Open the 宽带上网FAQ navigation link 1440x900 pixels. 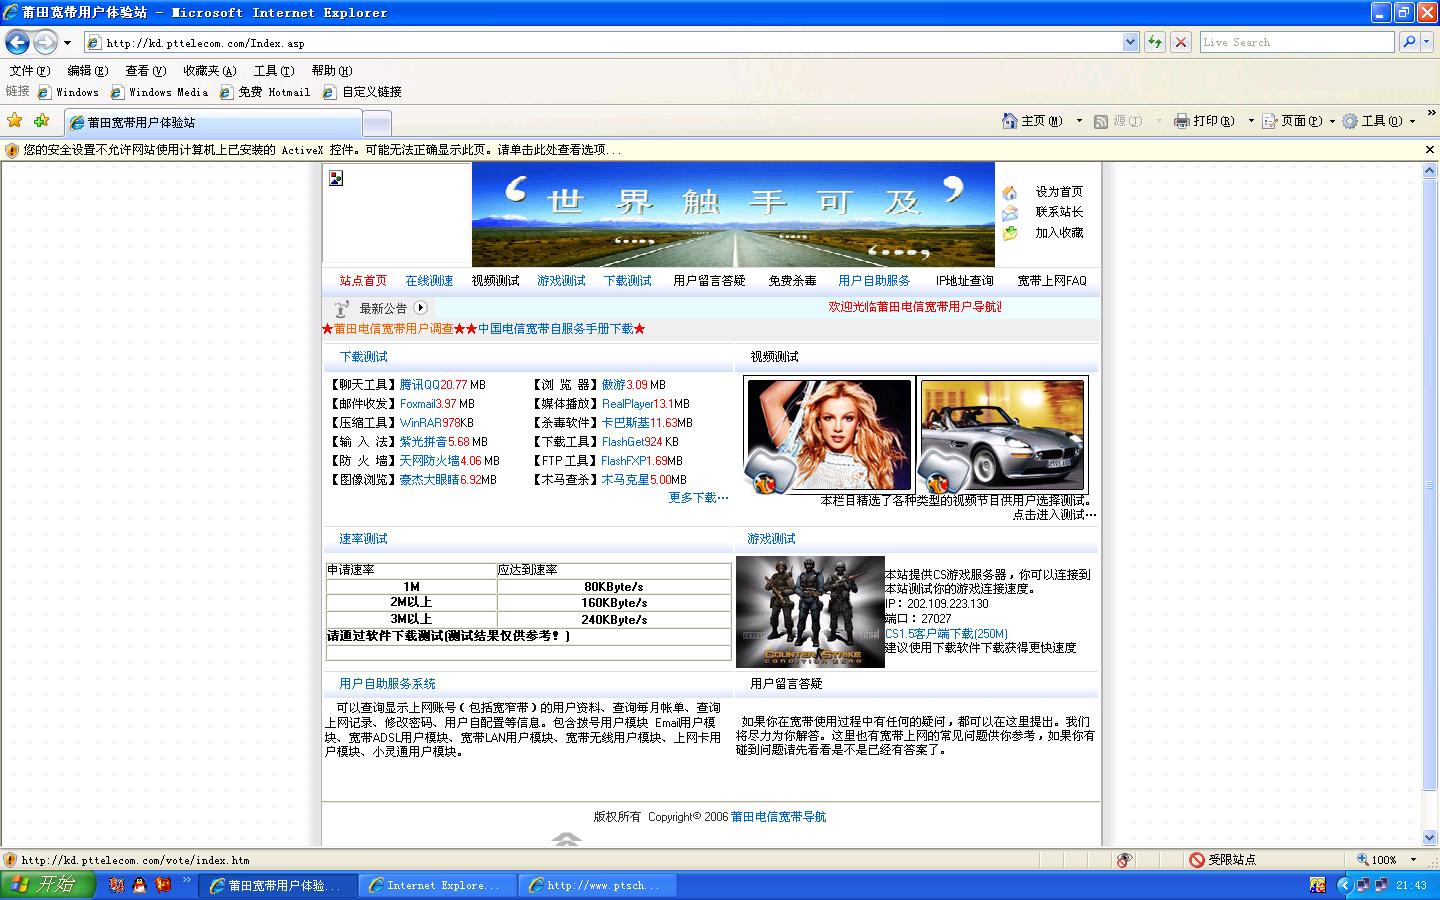pyautogui.click(x=1052, y=281)
